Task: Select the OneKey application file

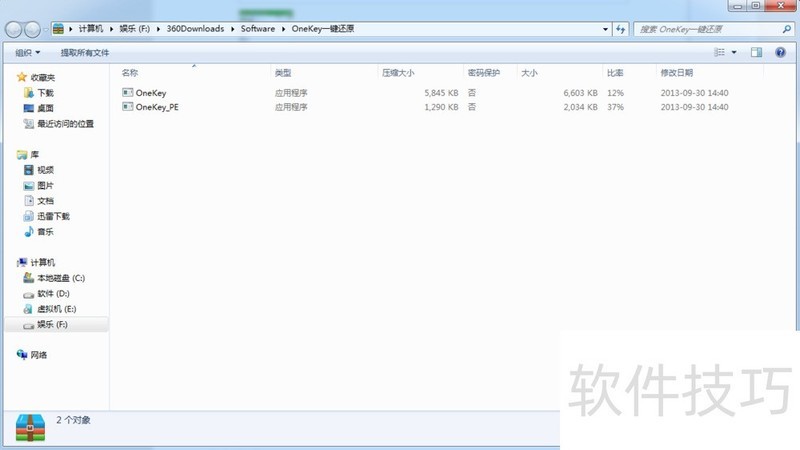Action: coord(151,93)
